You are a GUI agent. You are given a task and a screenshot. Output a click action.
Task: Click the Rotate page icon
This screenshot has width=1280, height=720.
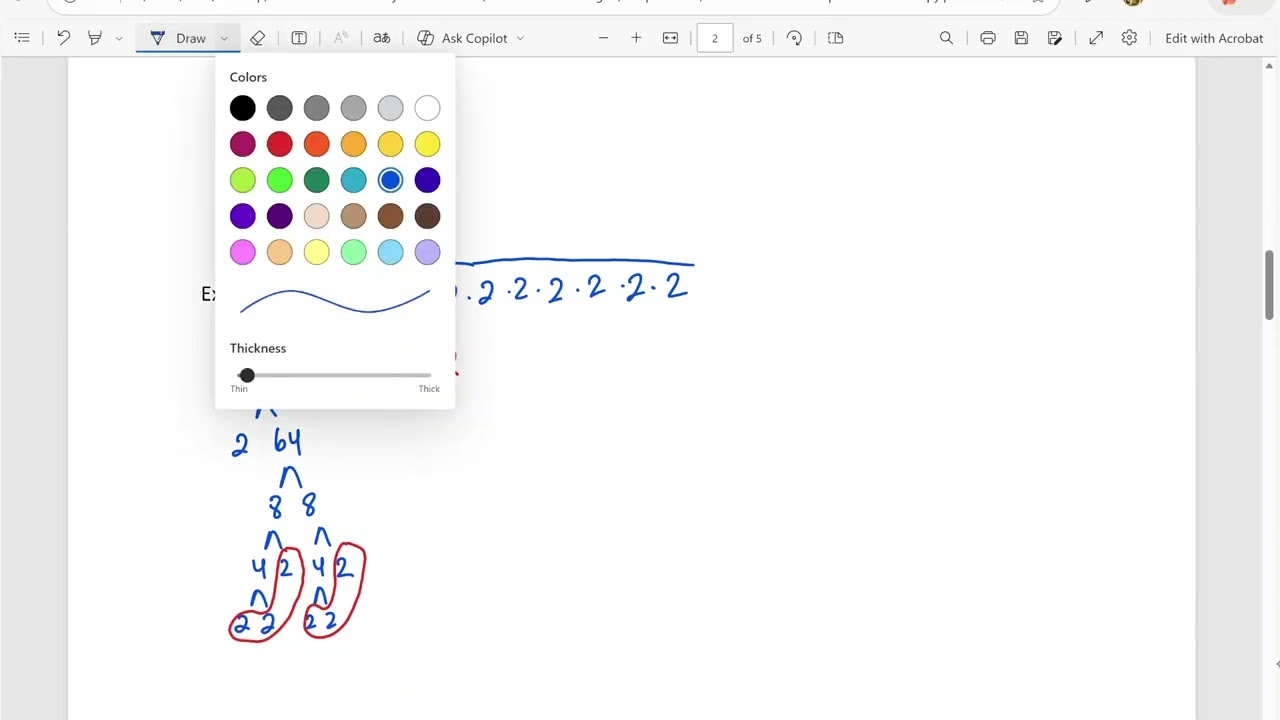794,38
